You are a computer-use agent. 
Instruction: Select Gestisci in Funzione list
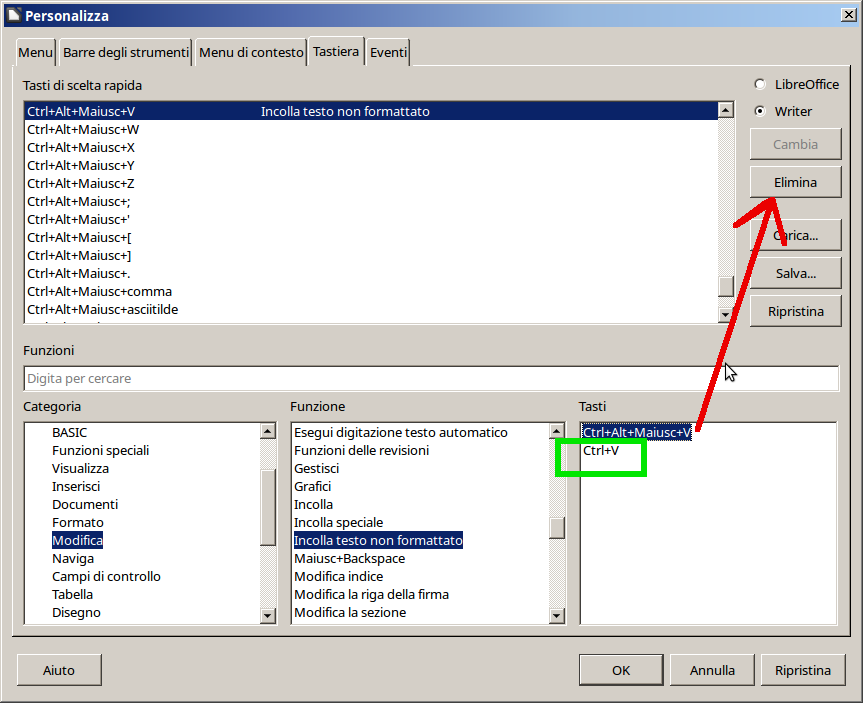pyautogui.click(x=316, y=468)
